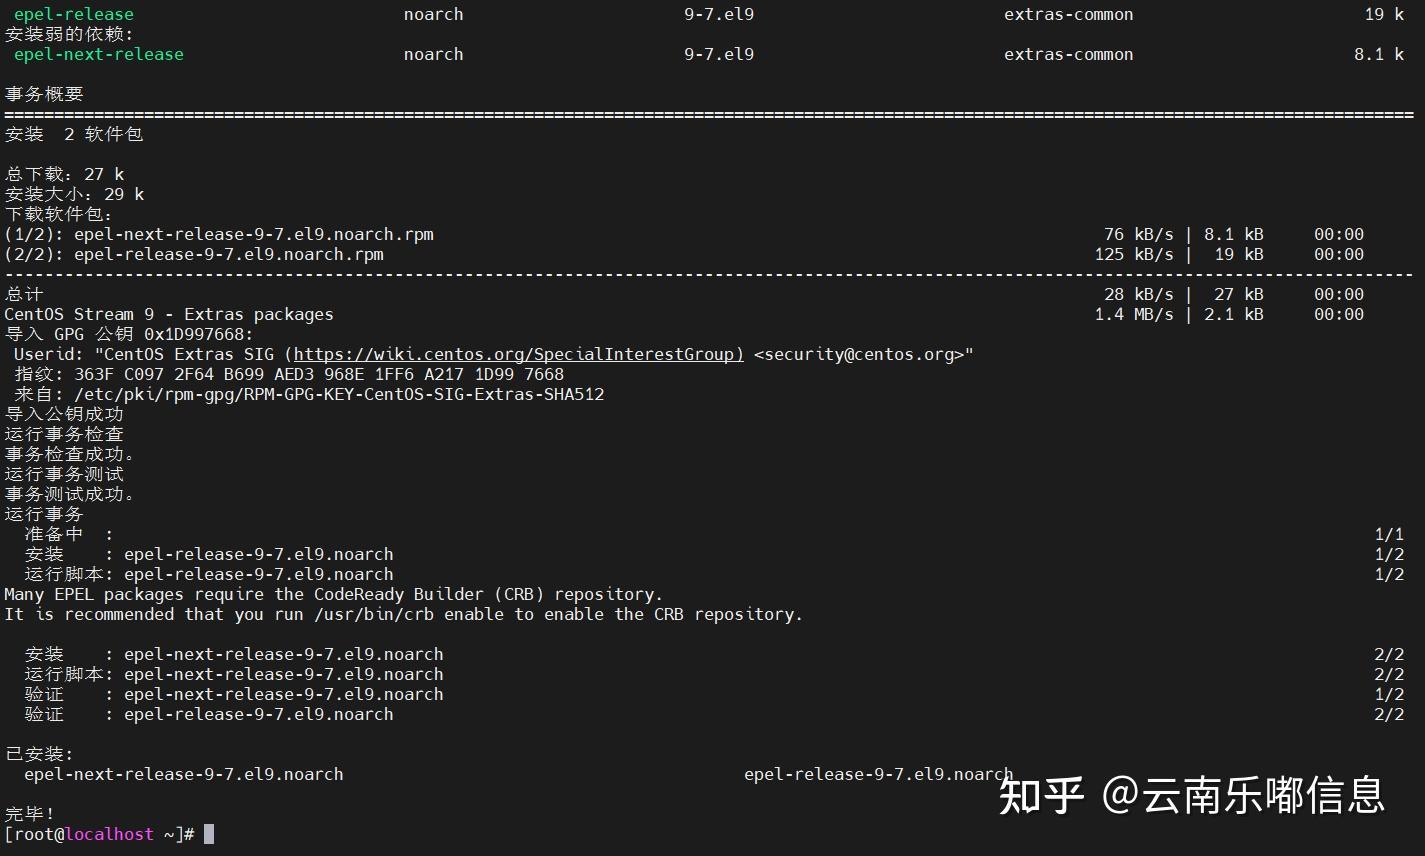This screenshot has width=1425, height=856.
Task: Select the epel-next-release package name
Action: pos(100,54)
